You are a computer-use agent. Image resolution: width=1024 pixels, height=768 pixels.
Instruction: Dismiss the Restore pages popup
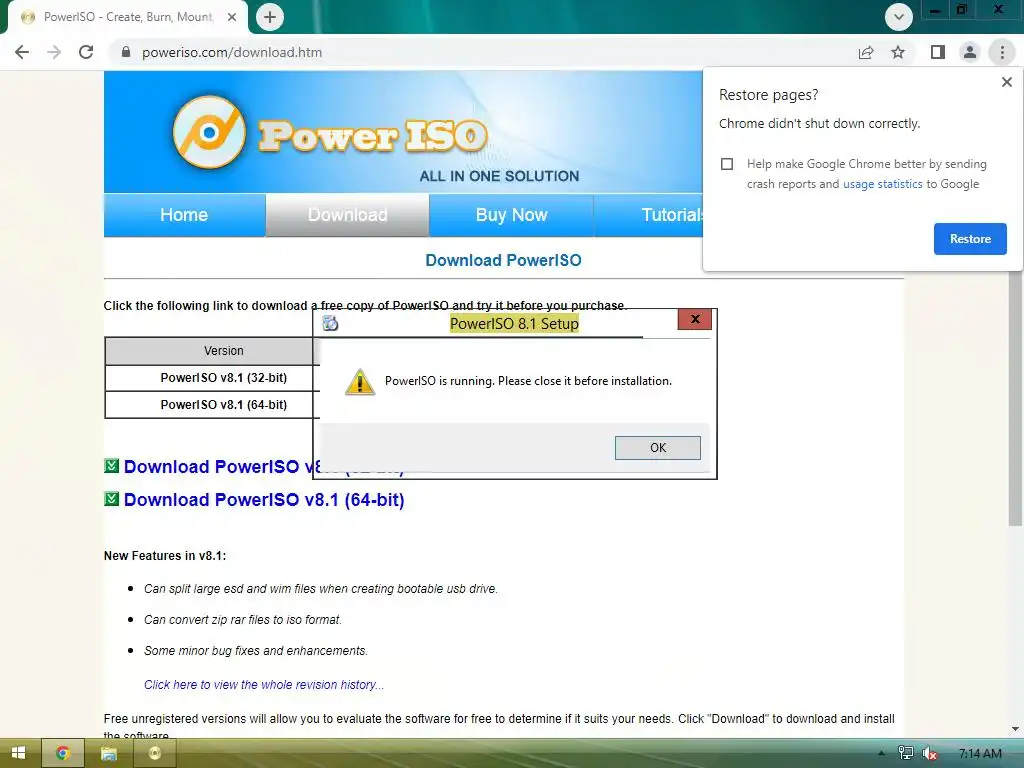coord(1006,82)
